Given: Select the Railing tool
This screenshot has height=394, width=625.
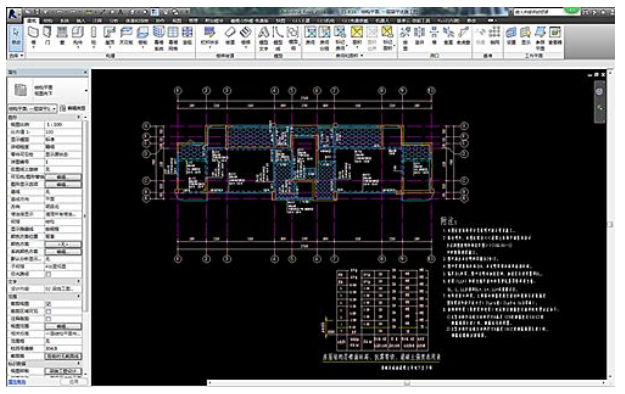Looking at the screenshot, I should point(210,36).
